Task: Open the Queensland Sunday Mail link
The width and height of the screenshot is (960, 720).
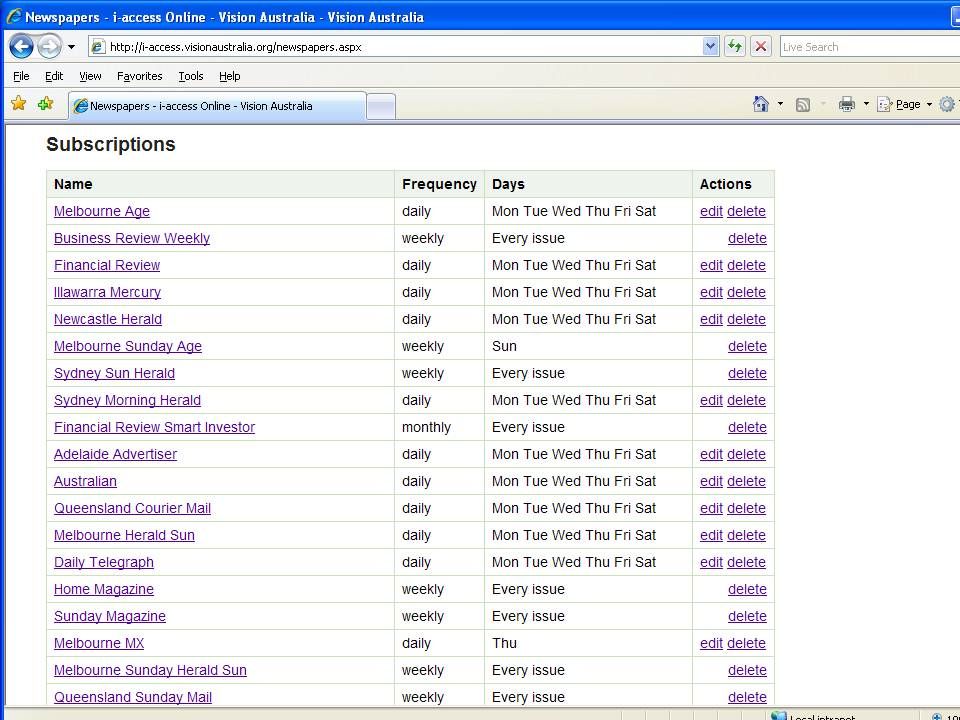Action: tap(133, 697)
